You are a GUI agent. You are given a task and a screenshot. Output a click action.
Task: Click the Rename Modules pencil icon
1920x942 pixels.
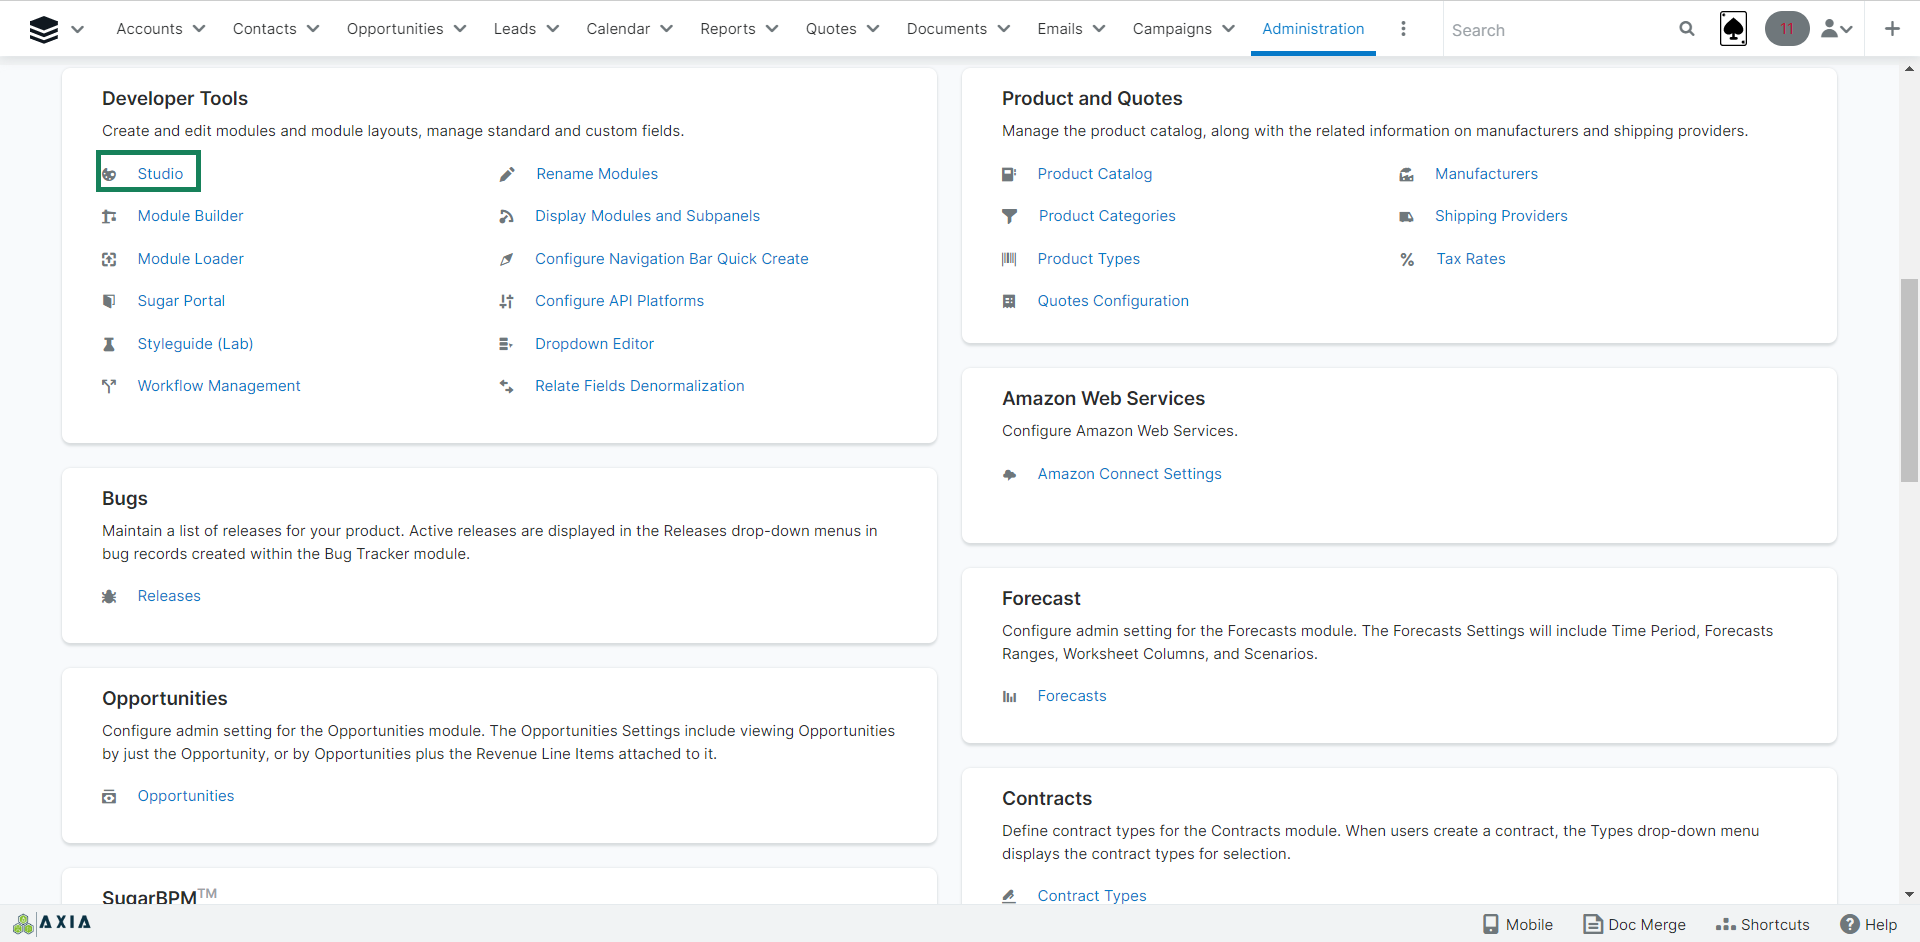[x=507, y=174]
